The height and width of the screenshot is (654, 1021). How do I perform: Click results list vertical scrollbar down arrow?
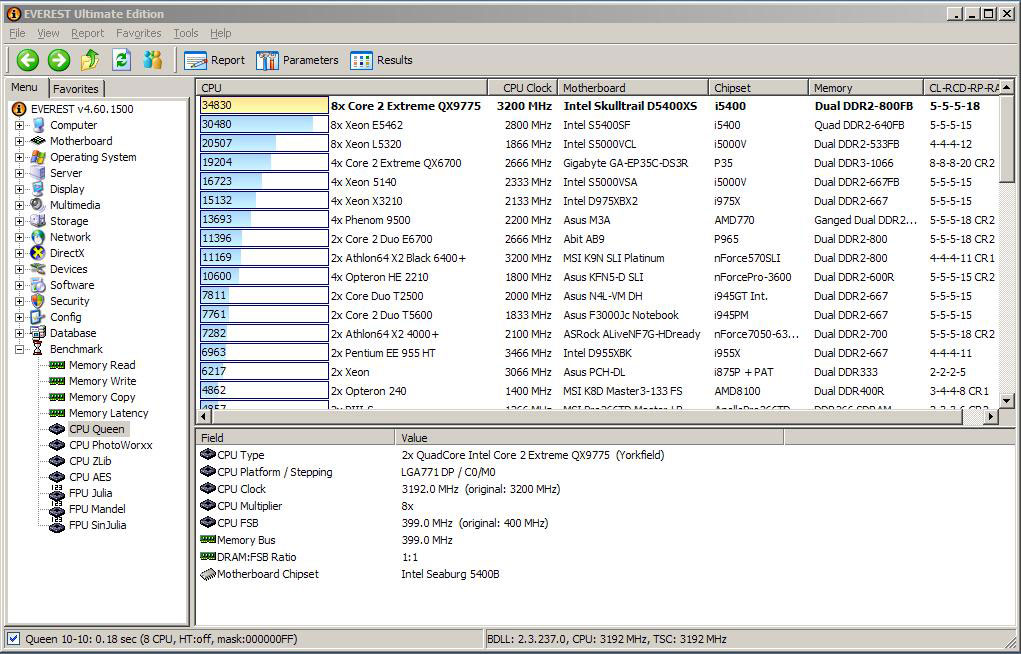coord(1007,401)
